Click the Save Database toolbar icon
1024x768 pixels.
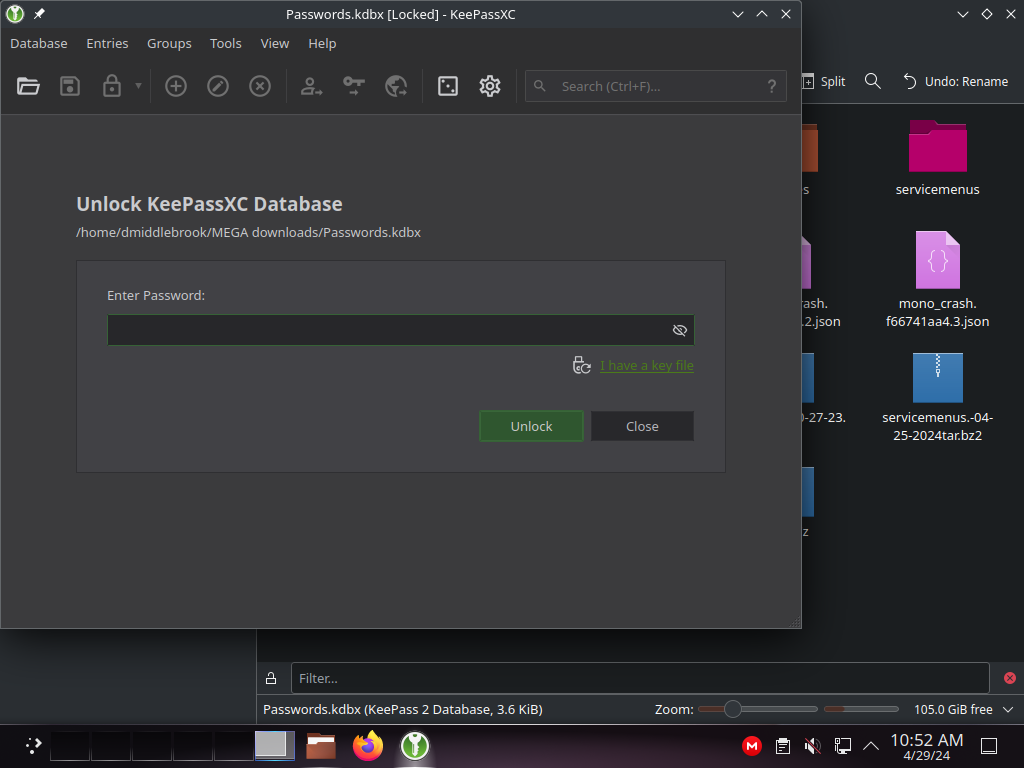(70, 86)
